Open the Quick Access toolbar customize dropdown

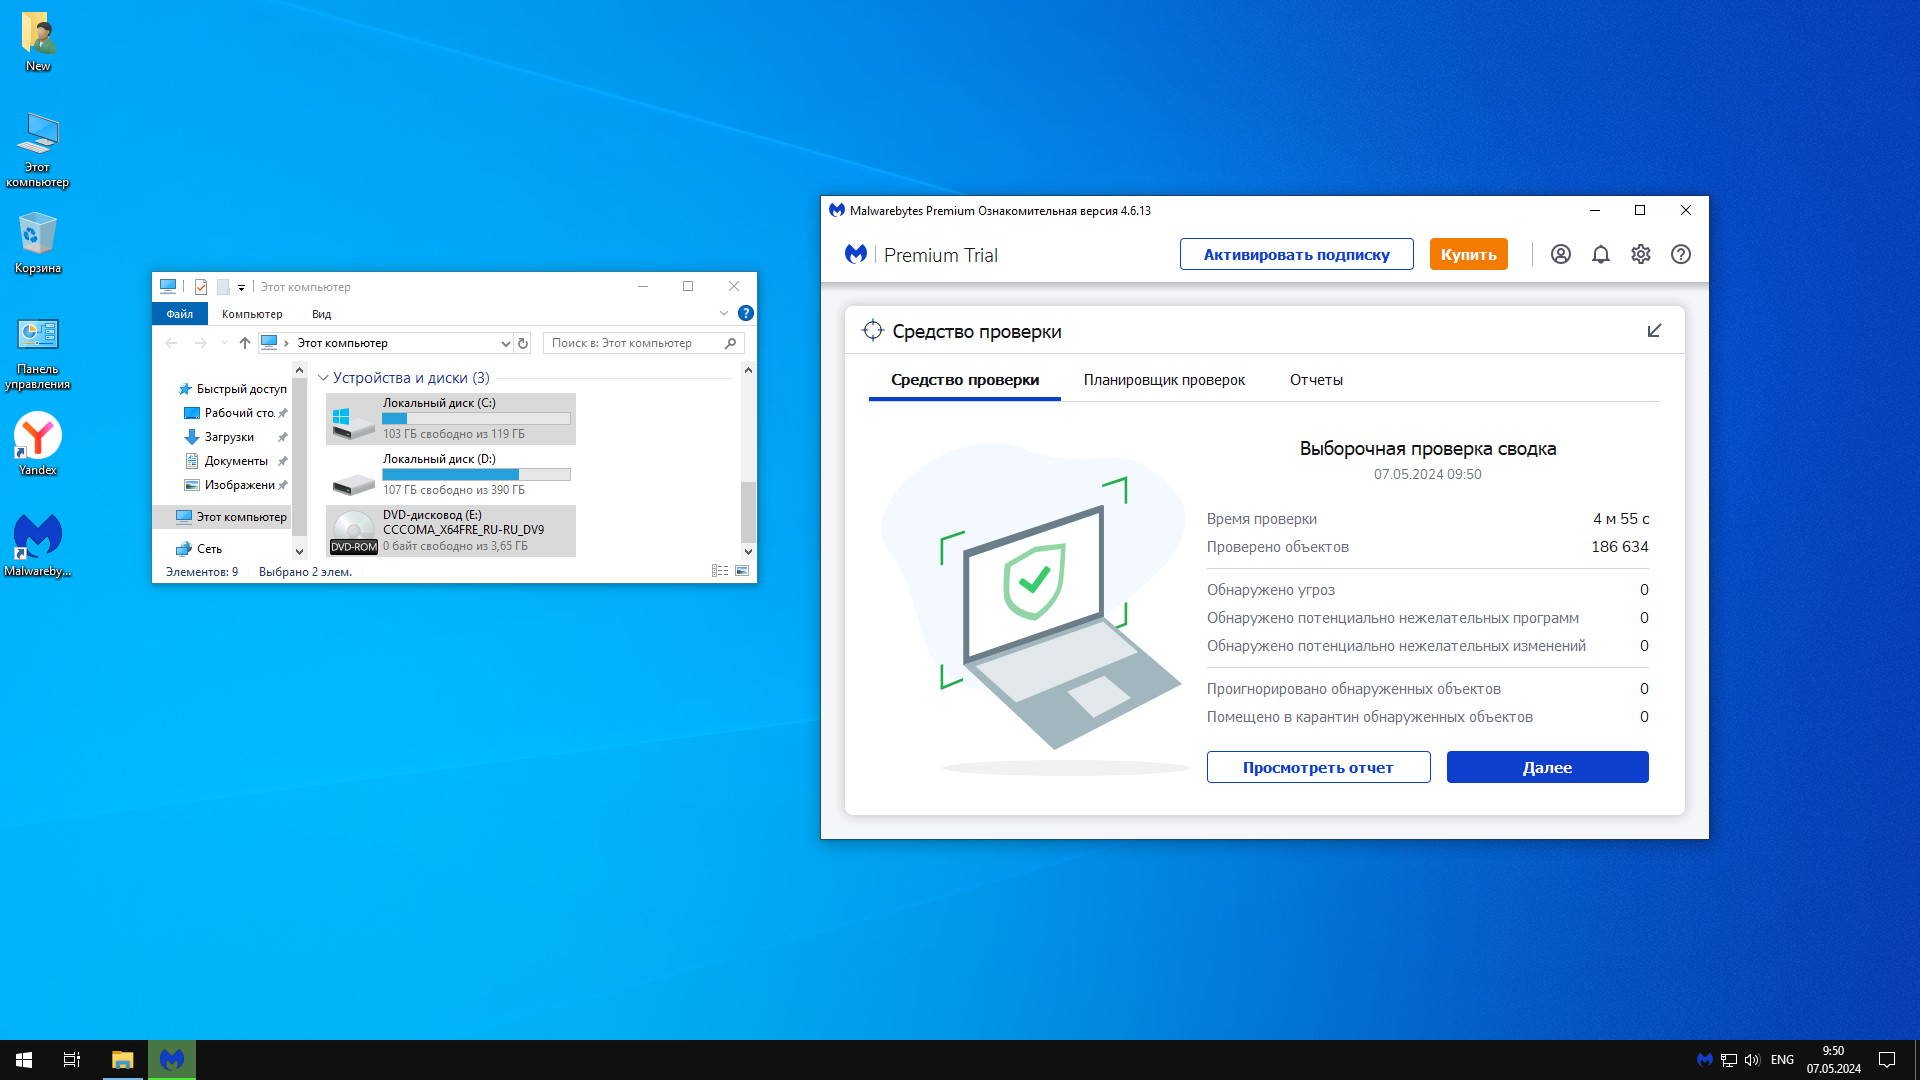click(241, 288)
